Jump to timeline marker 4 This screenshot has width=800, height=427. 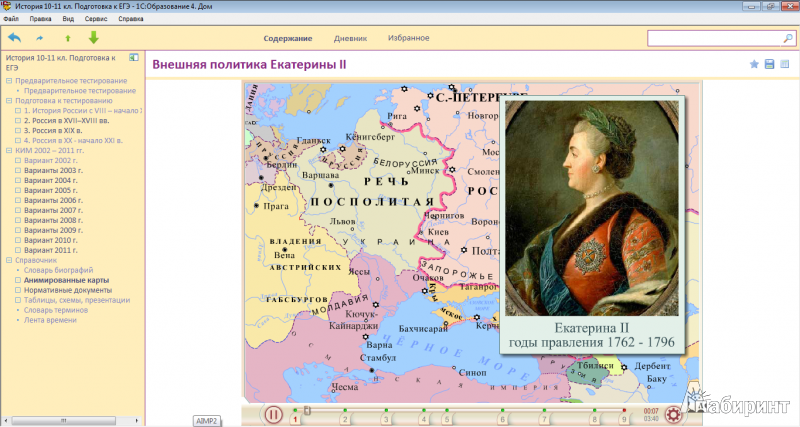coord(423,419)
